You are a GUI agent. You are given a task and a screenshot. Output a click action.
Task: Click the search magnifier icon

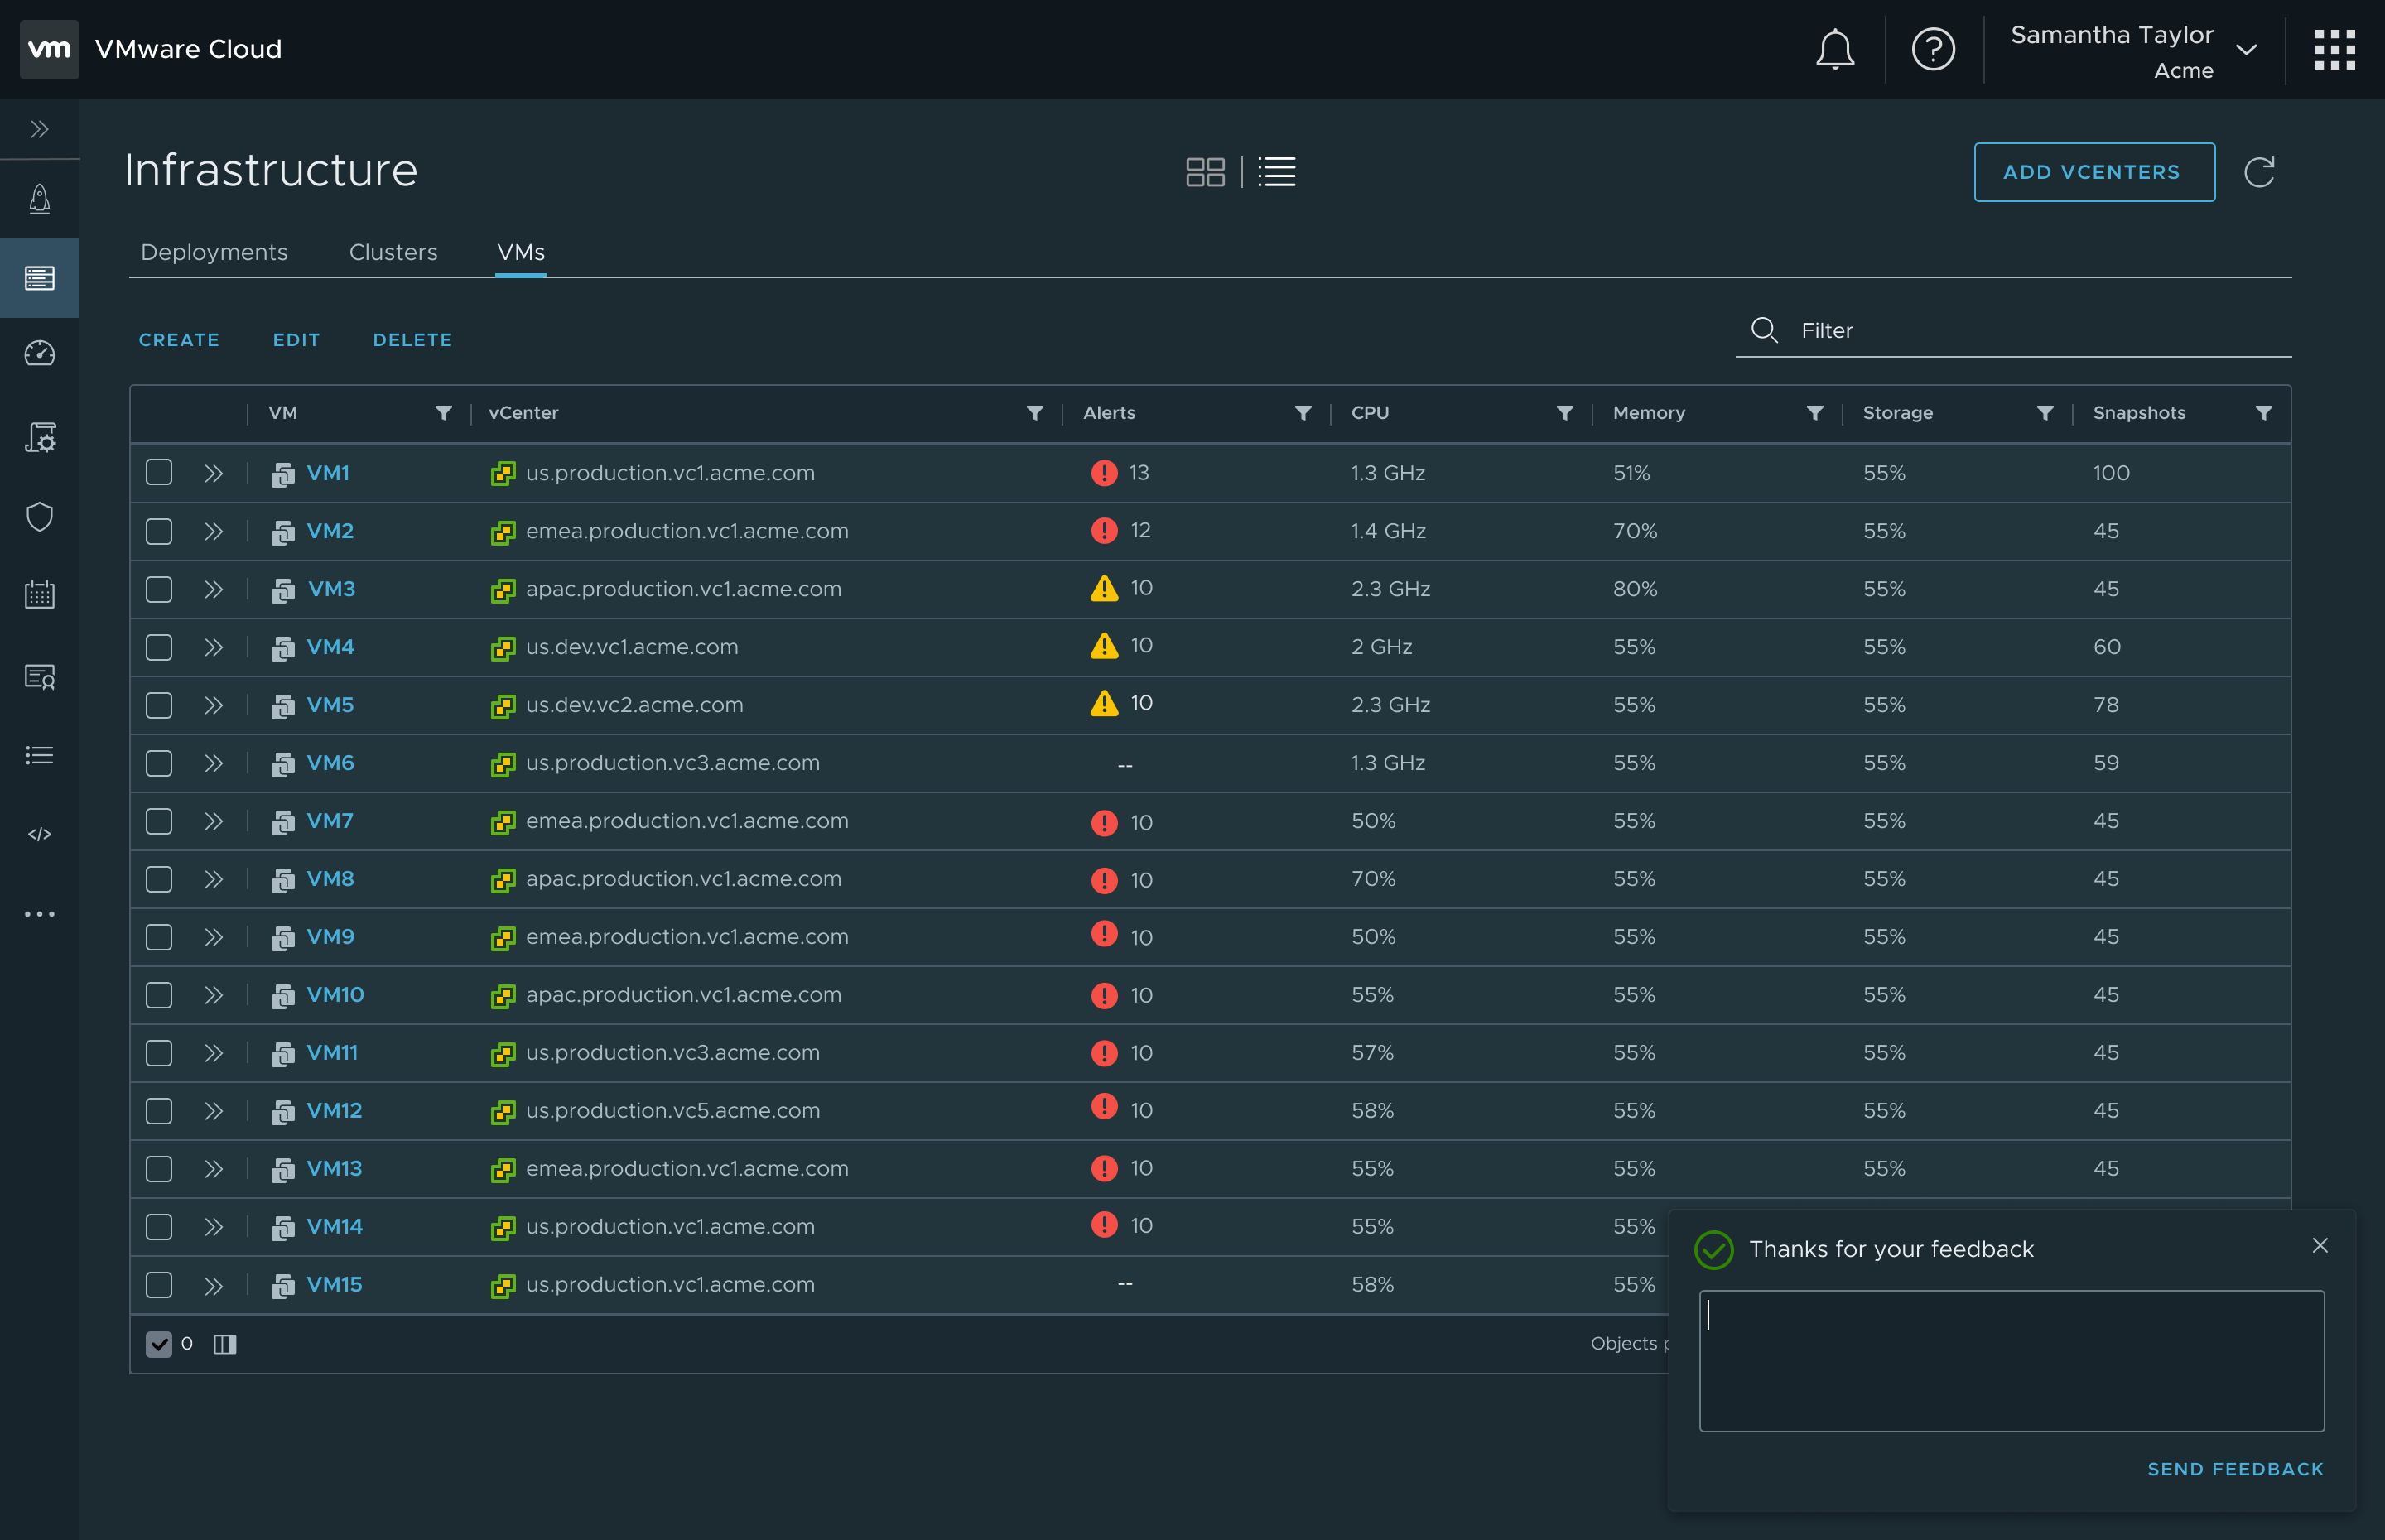[x=1764, y=330]
